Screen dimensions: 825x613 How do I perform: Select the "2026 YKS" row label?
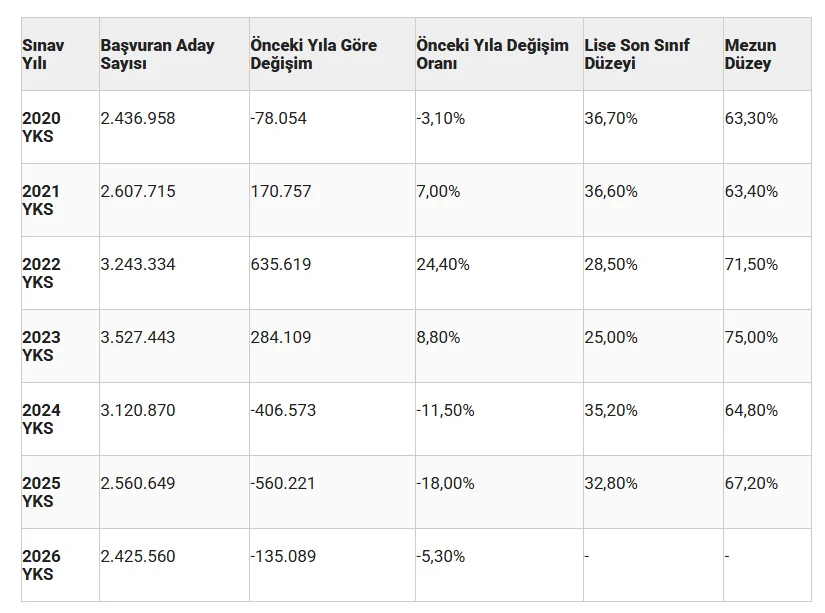pyautogui.click(x=41, y=565)
